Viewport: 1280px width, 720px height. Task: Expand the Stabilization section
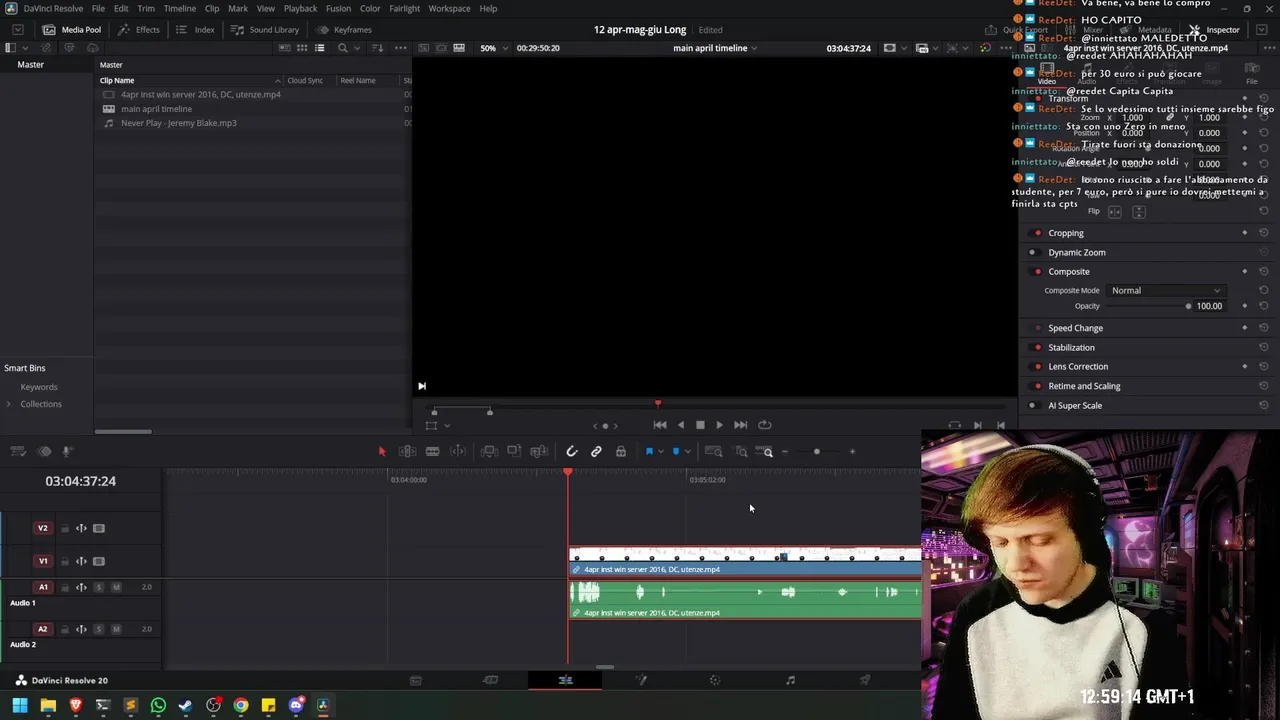pyautogui.click(x=1071, y=347)
